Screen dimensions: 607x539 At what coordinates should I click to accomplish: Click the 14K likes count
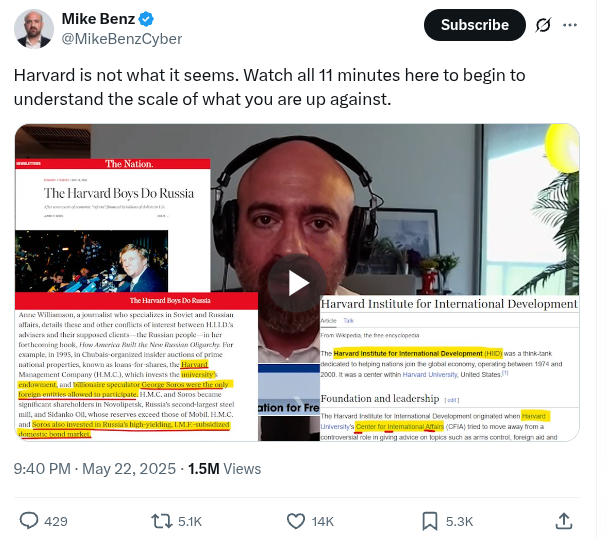click(322, 522)
